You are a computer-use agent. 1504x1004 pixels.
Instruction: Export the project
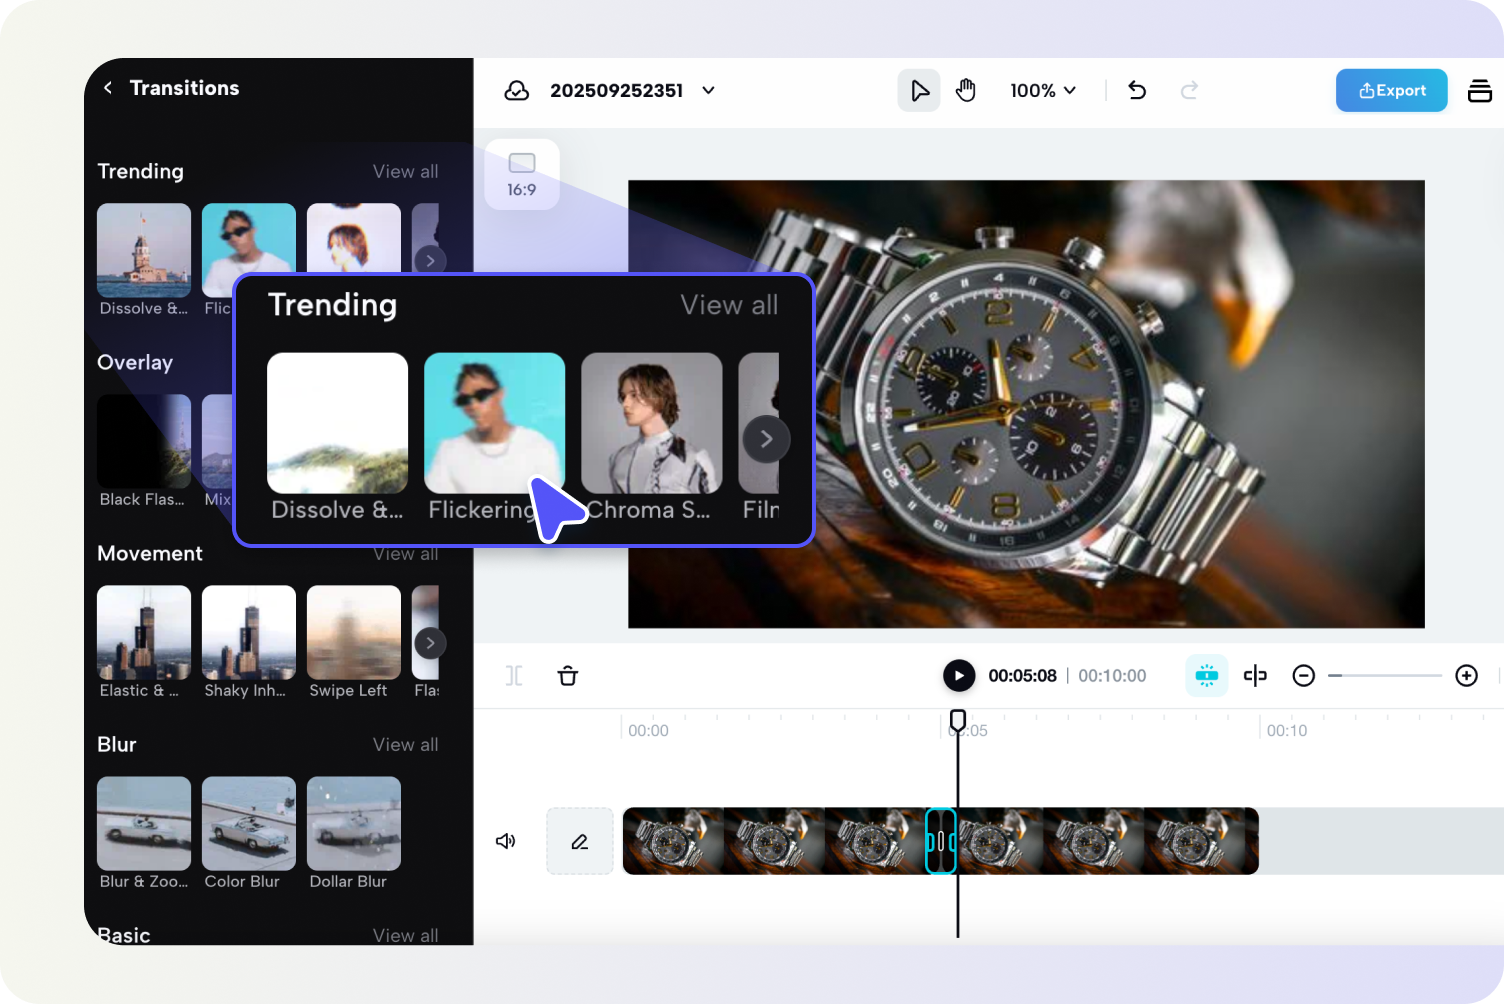[1391, 90]
